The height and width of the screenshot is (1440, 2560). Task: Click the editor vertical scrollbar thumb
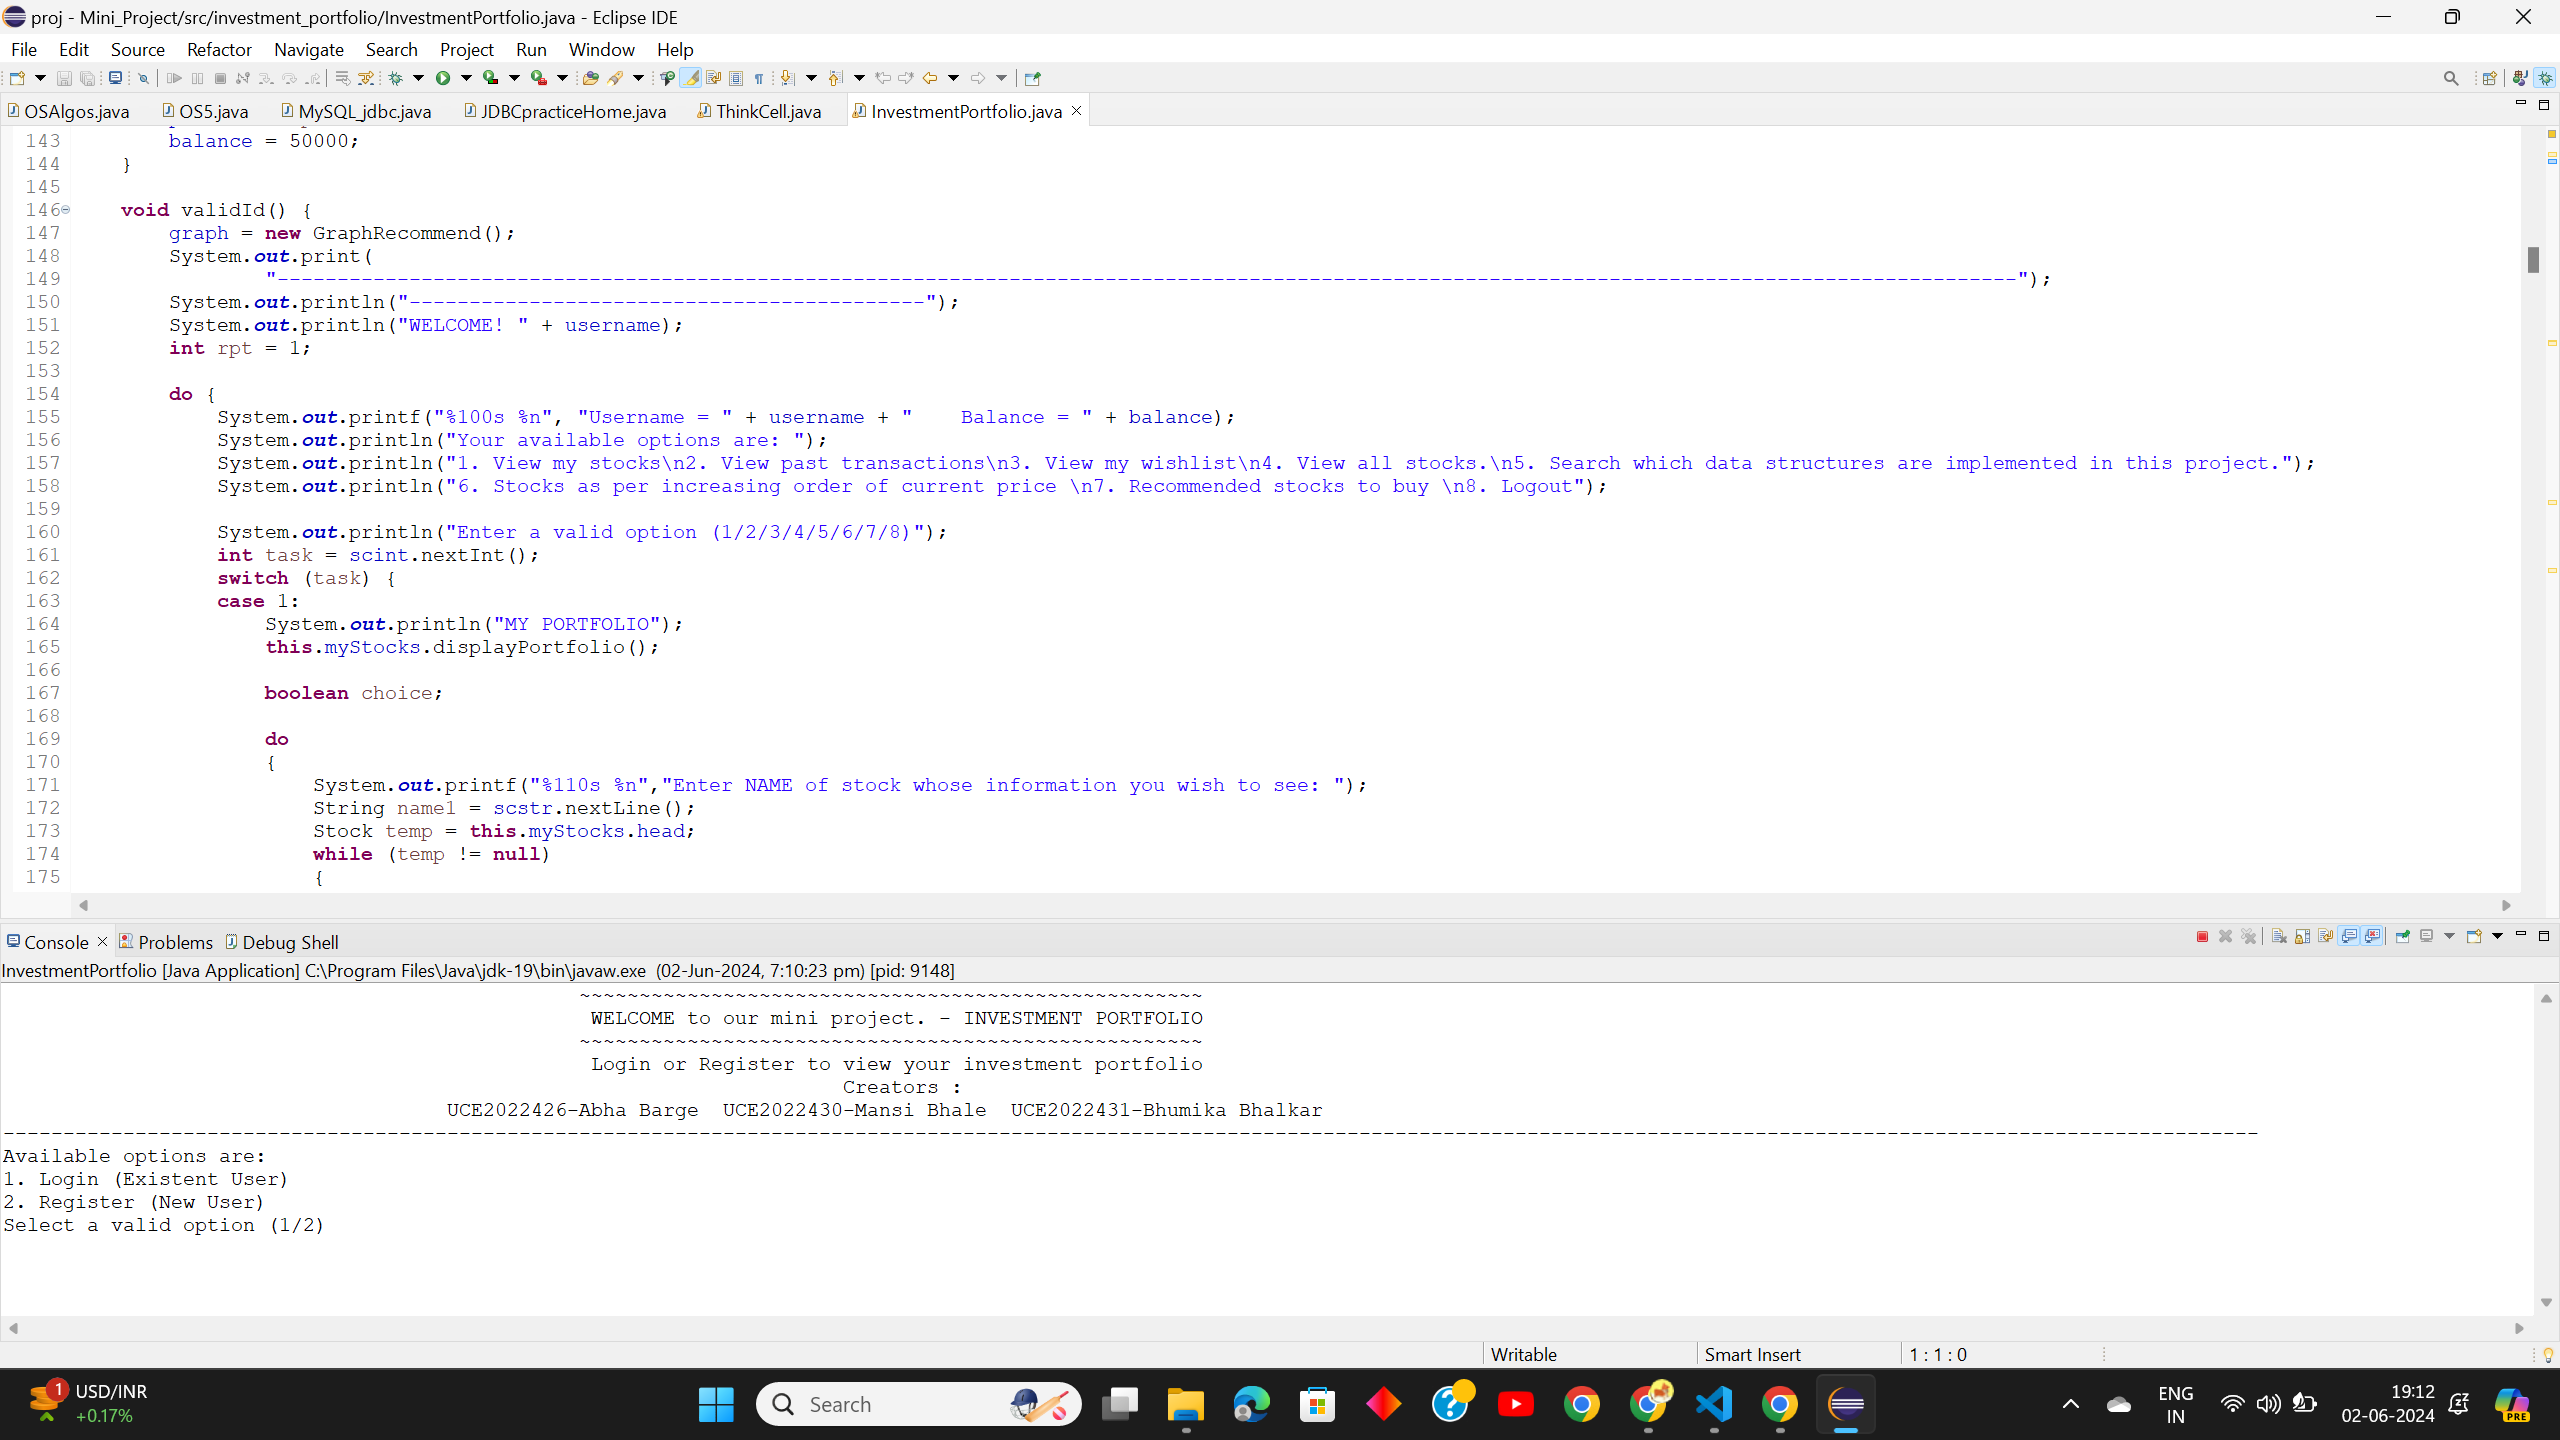pyautogui.click(x=2533, y=259)
